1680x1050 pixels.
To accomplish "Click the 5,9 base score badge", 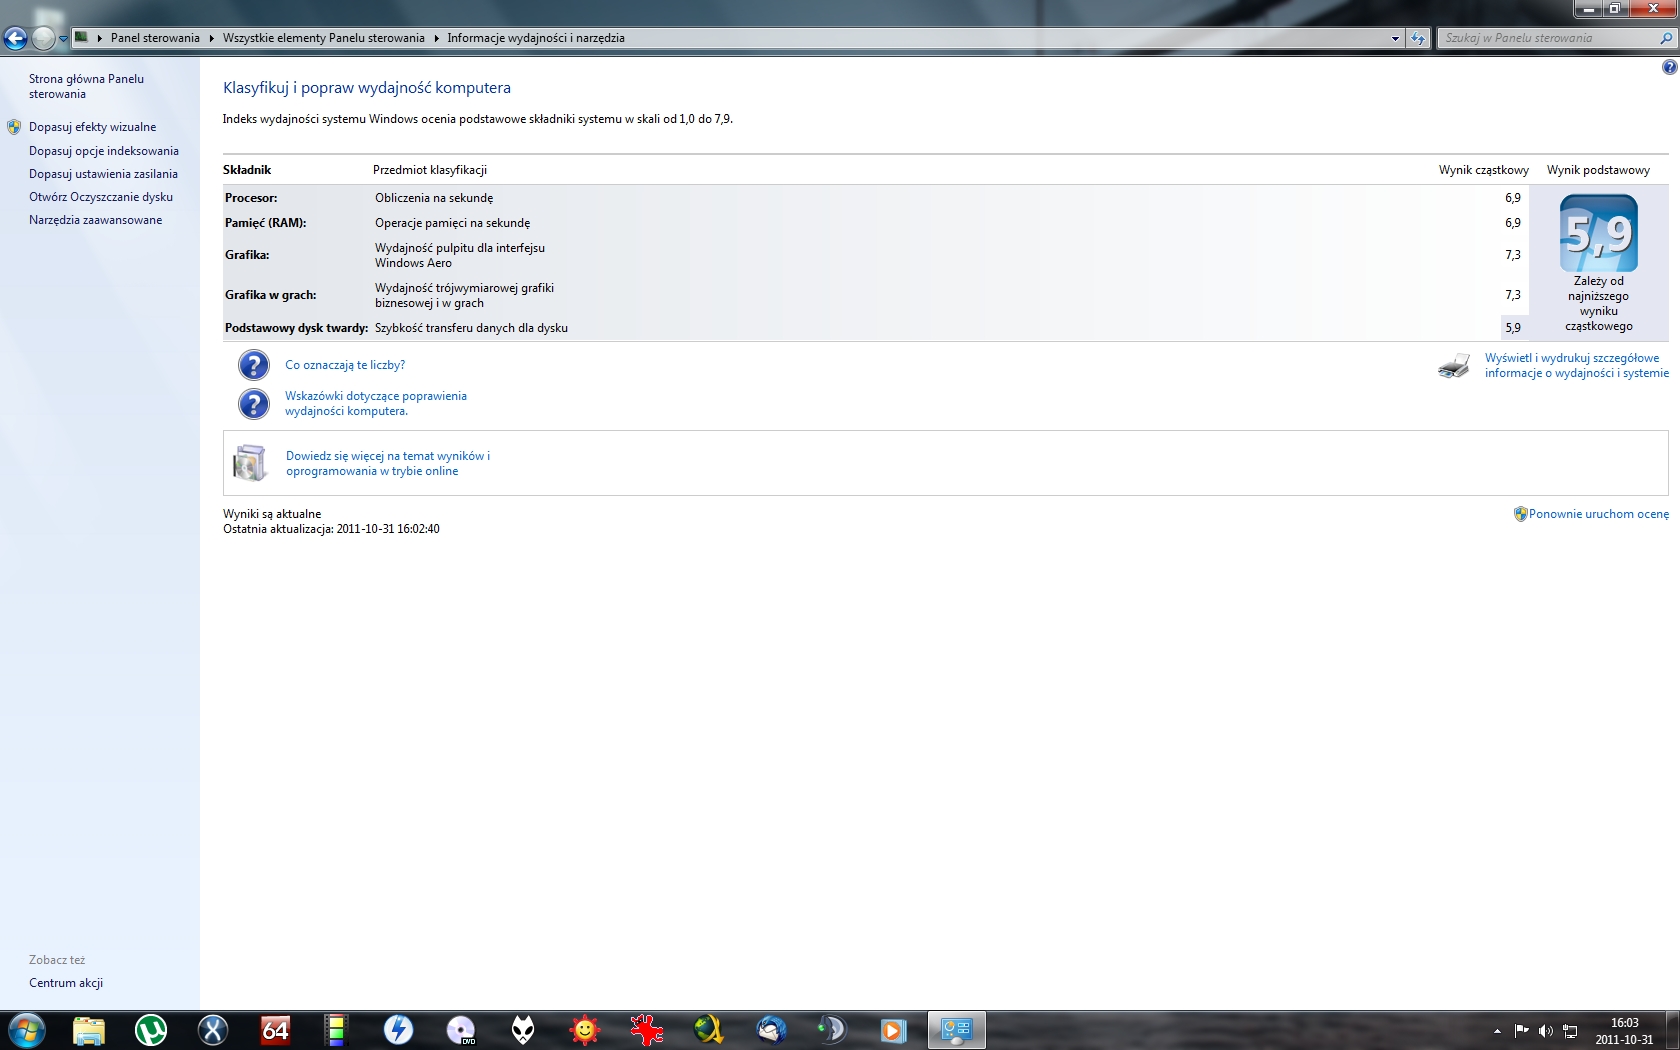I will [x=1598, y=234].
